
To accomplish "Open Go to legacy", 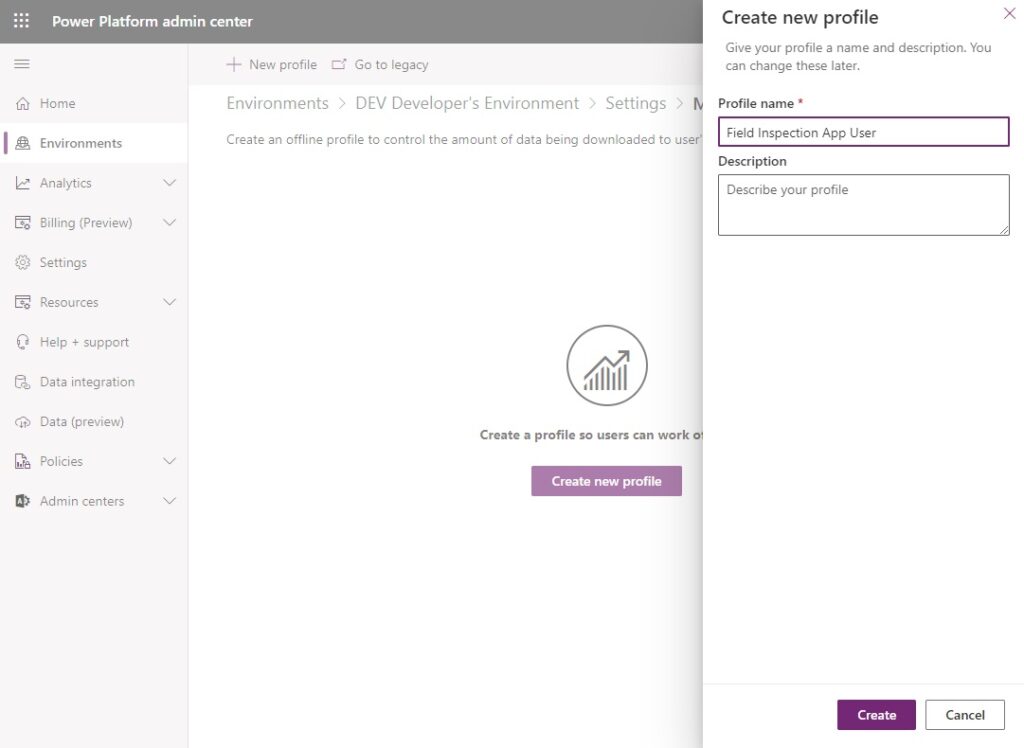I will [x=390, y=63].
